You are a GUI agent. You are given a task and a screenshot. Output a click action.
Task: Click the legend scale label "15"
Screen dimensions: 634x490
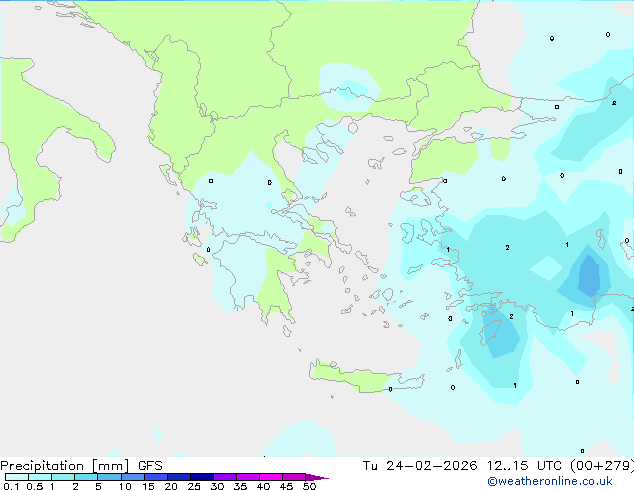148,486
